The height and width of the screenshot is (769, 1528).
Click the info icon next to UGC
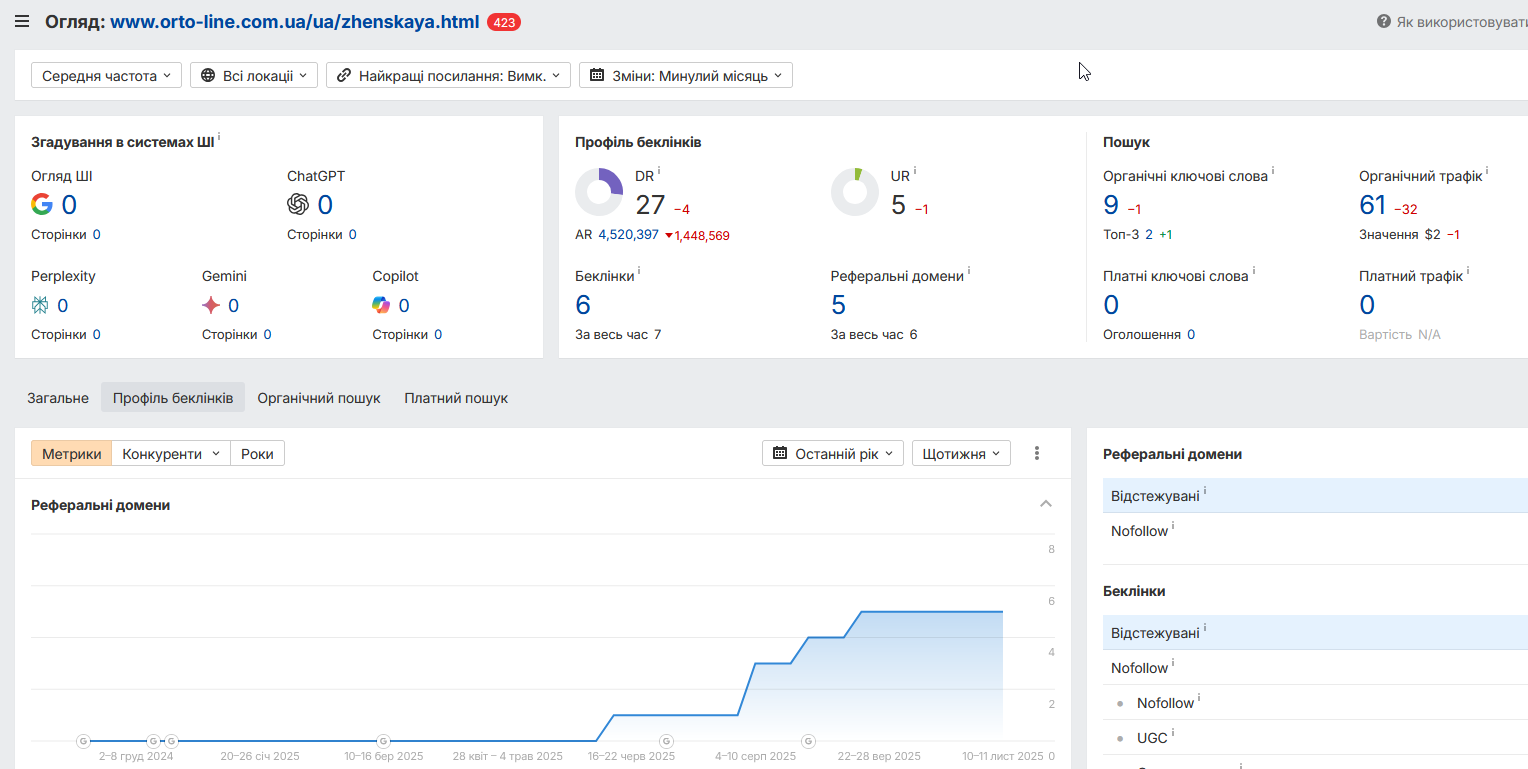1173,733
